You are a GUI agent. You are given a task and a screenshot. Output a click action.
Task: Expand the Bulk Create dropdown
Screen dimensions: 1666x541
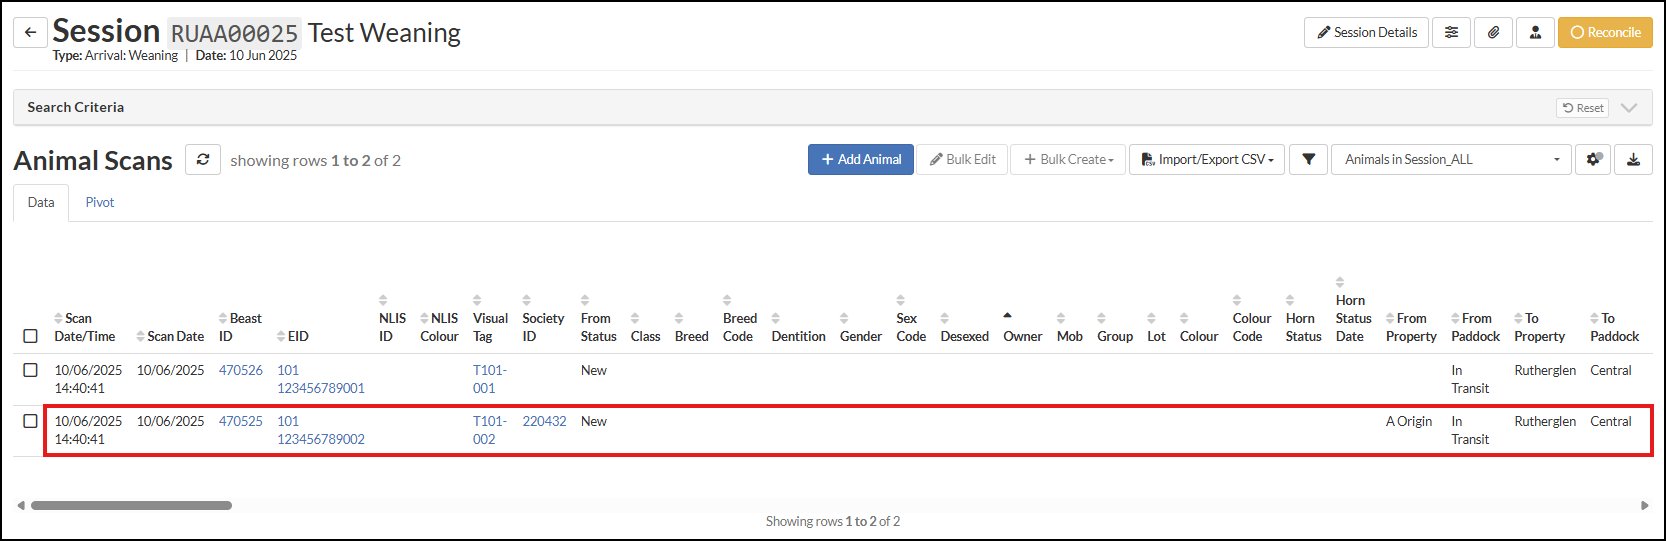pos(1068,160)
